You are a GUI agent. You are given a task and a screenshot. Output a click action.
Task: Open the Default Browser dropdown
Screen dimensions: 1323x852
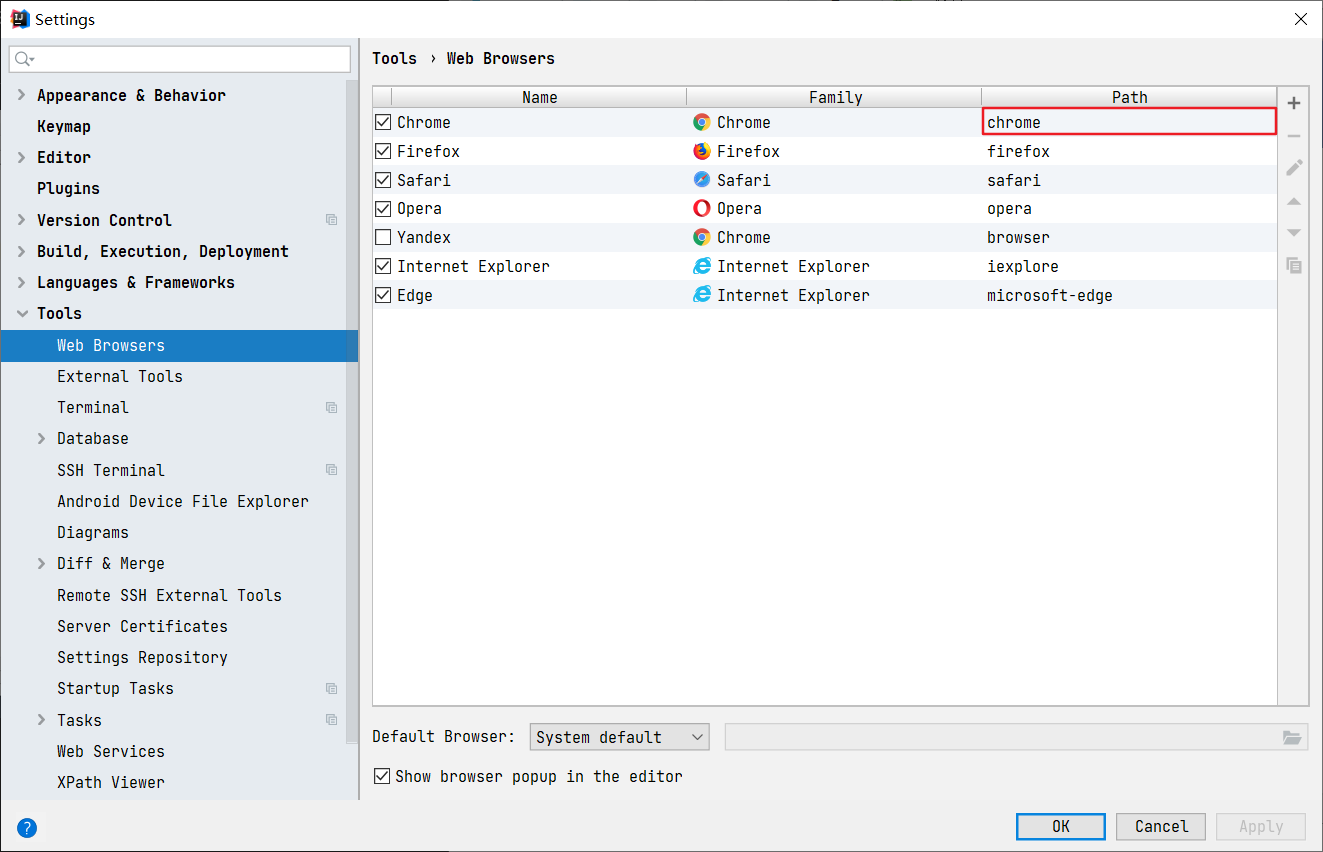pos(619,736)
